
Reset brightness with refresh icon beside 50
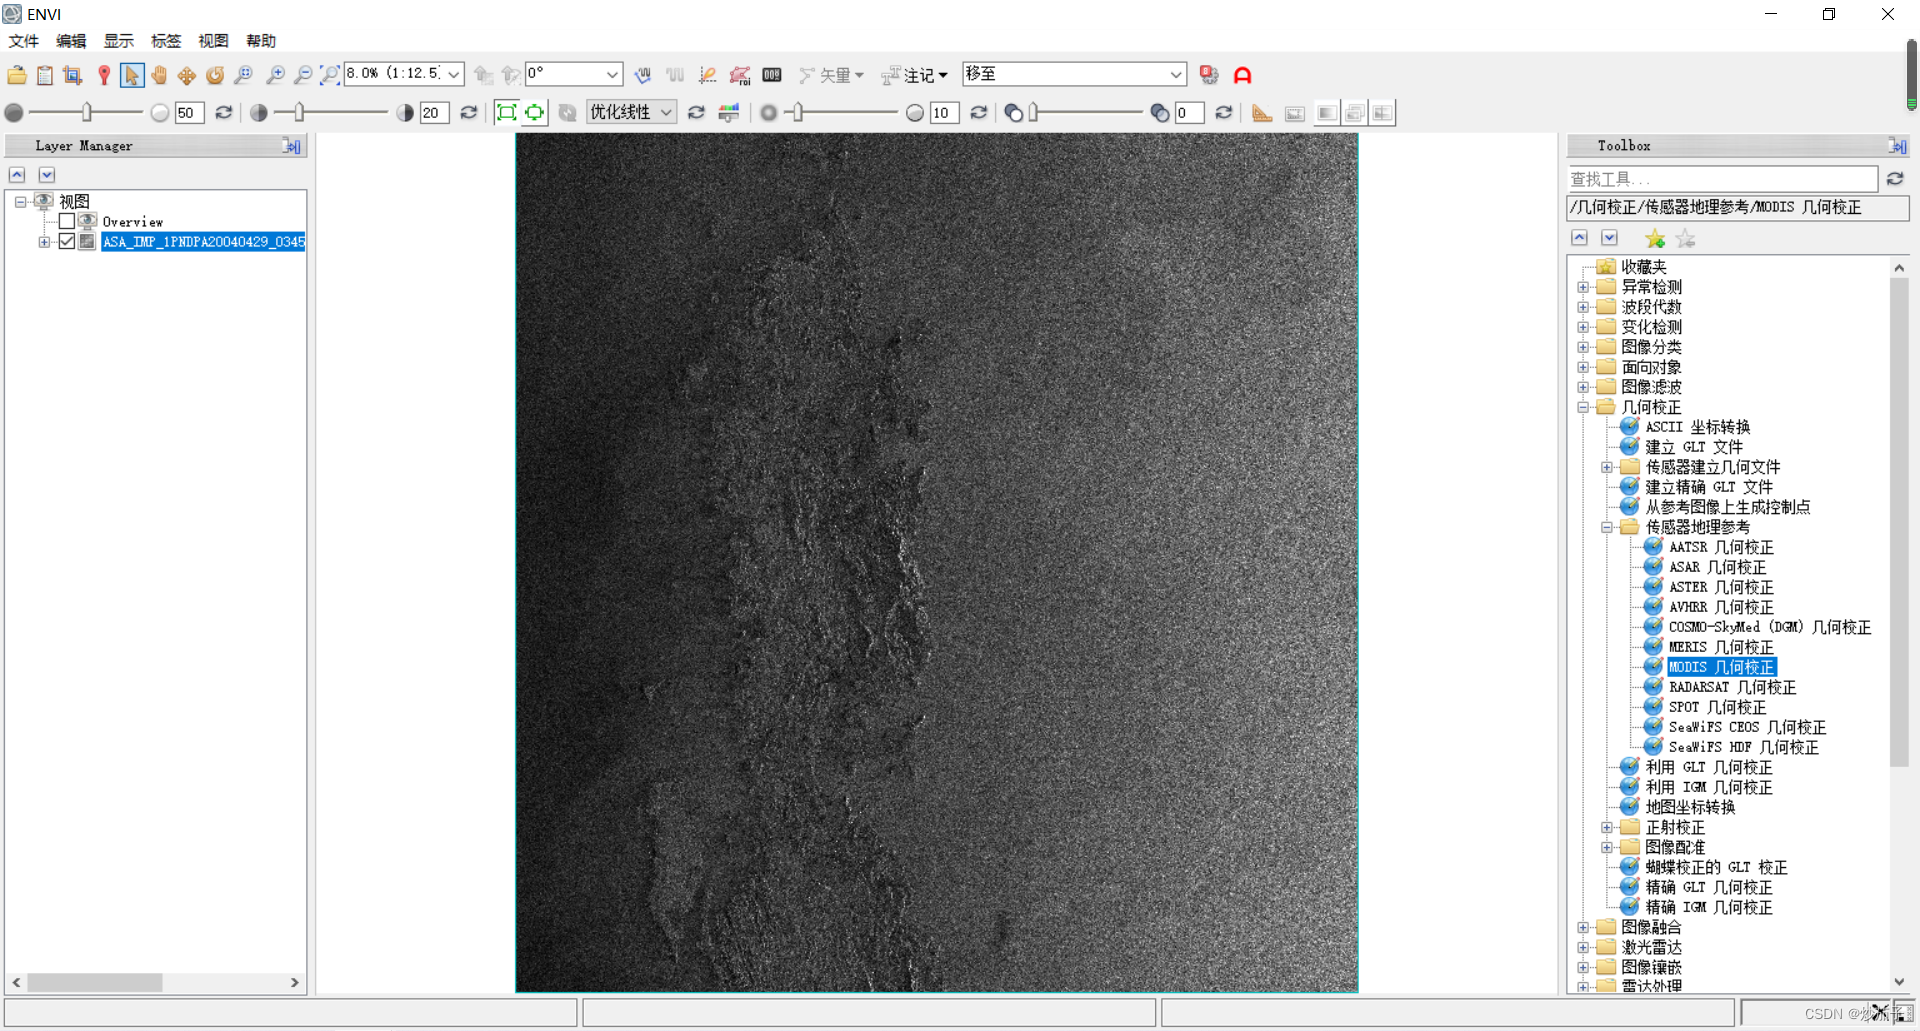click(224, 113)
